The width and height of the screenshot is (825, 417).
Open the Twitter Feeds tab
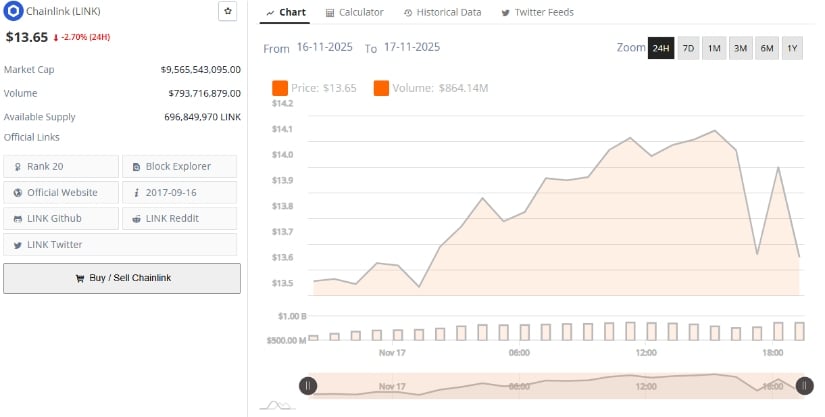point(539,12)
